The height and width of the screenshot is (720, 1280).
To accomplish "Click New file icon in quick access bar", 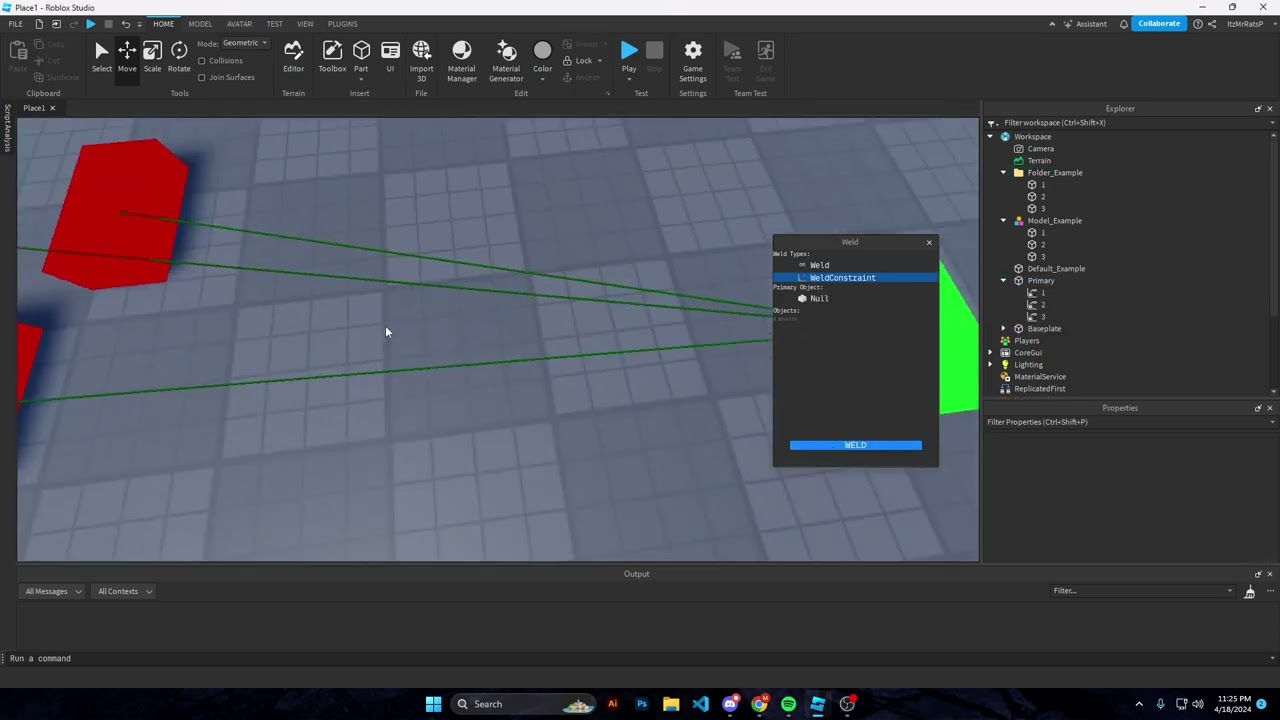I will tap(39, 24).
